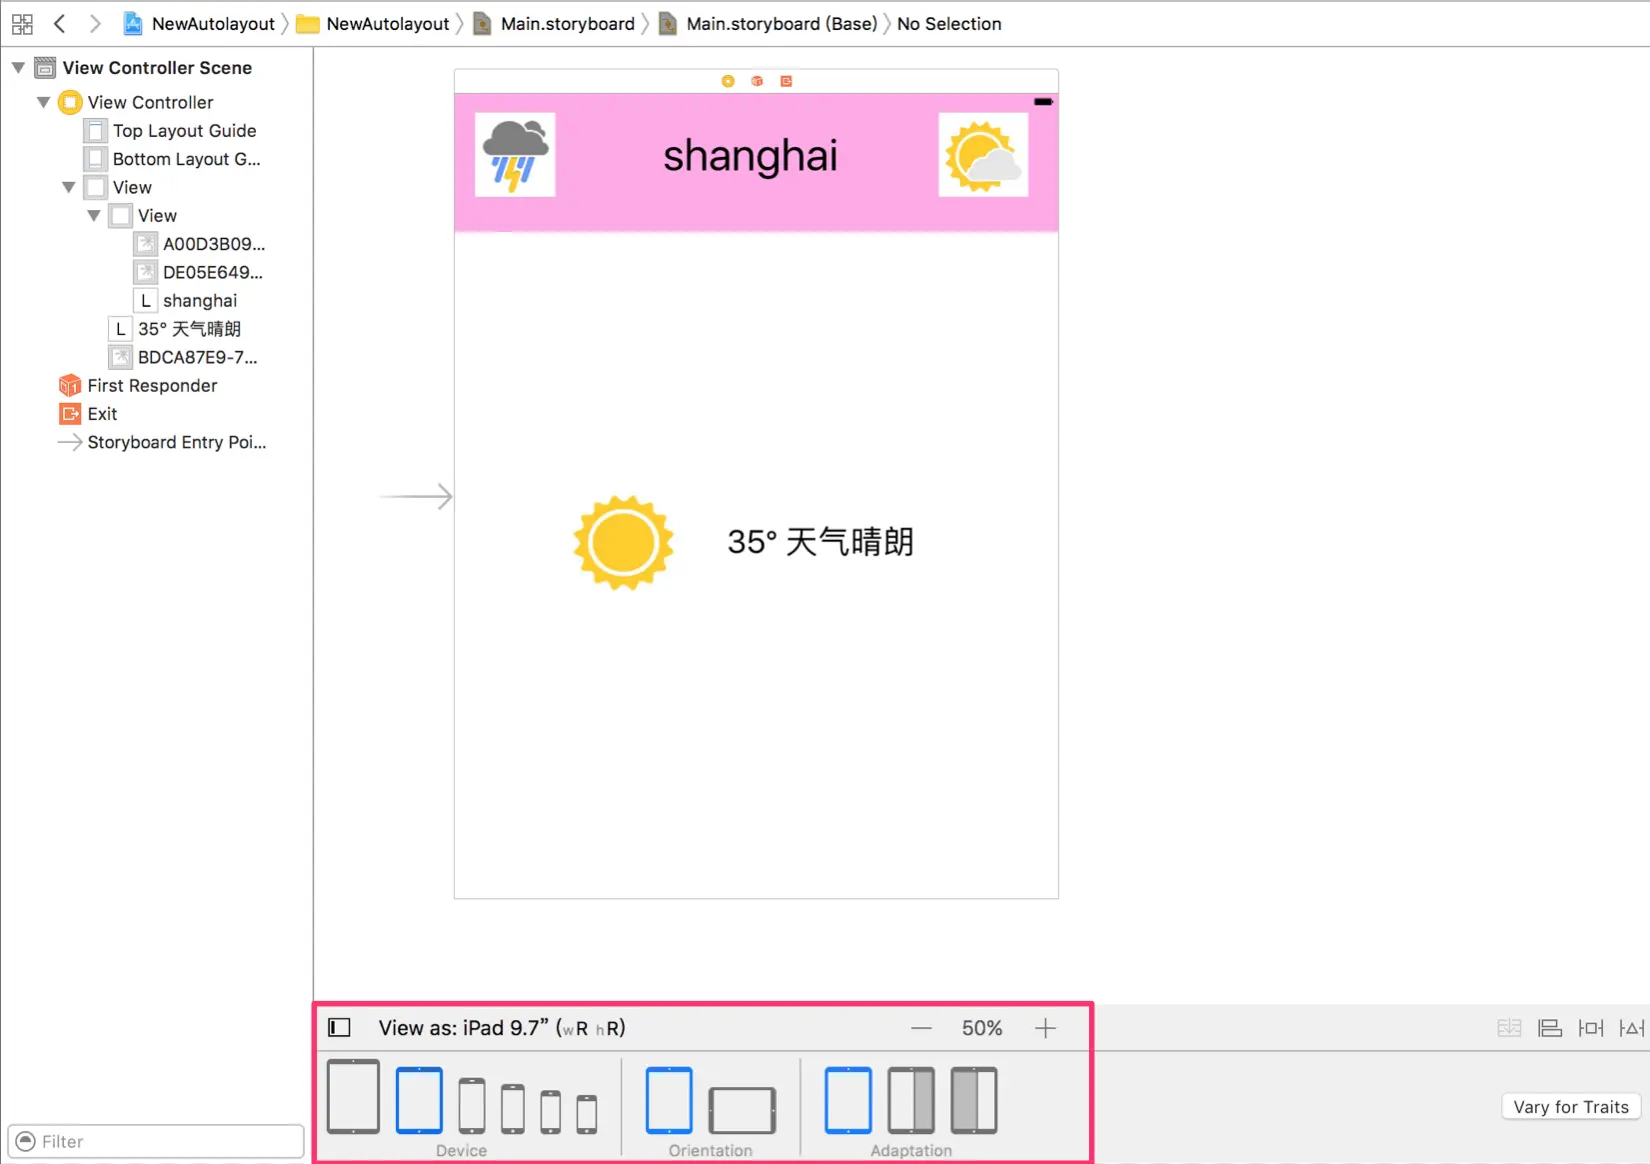Click the View as: iPad 9.7" label
This screenshot has height=1164, width=1650.
click(x=502, y=1028)
